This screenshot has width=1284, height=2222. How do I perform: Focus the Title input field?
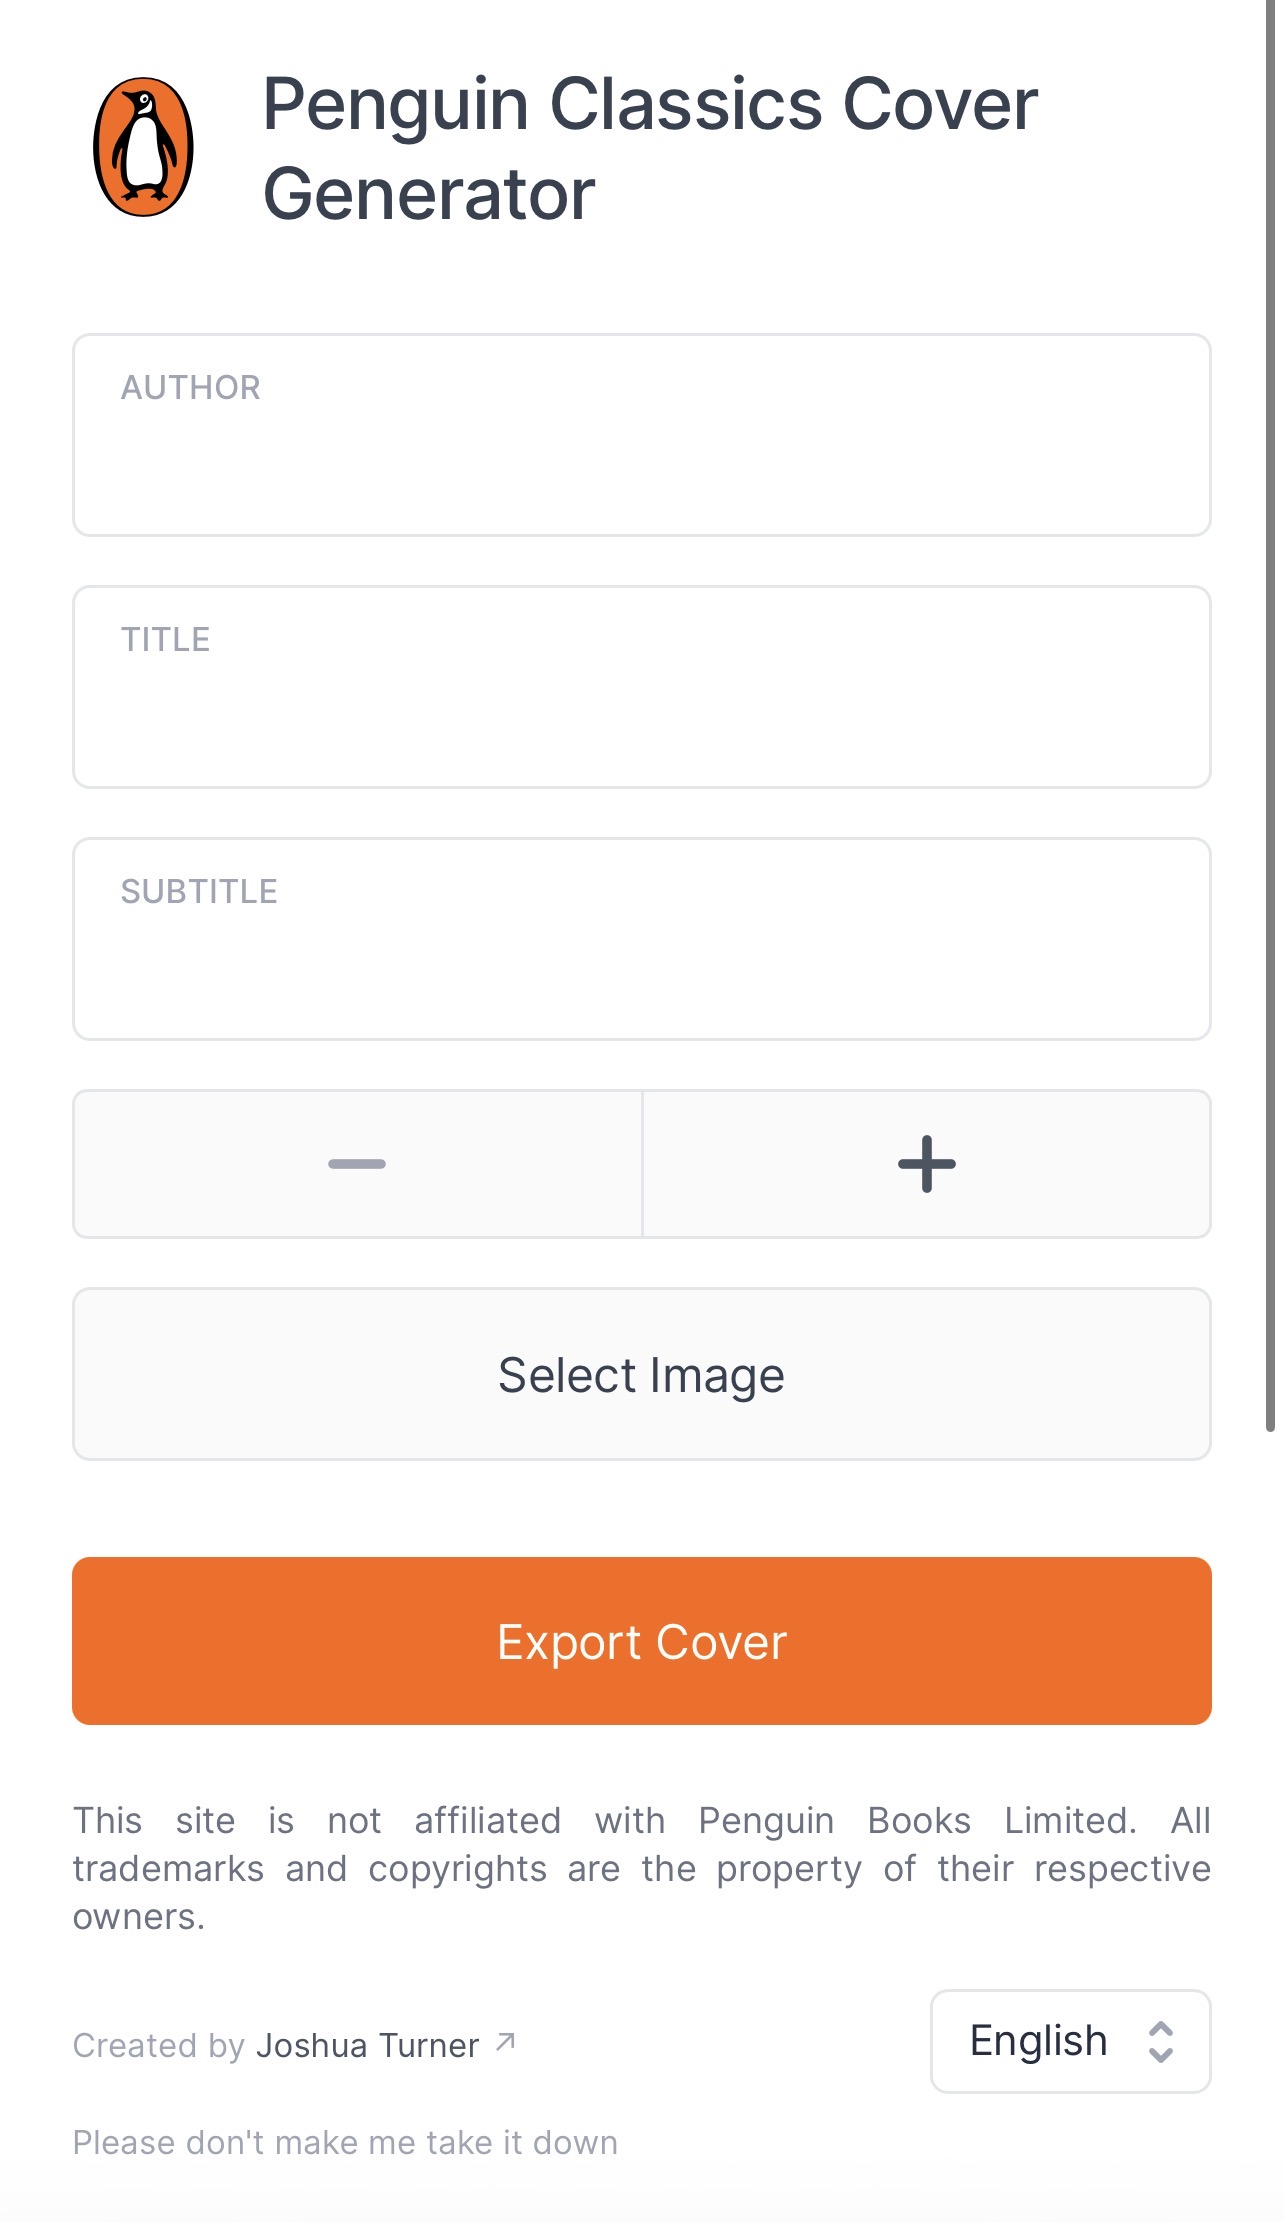pos(642,687)
